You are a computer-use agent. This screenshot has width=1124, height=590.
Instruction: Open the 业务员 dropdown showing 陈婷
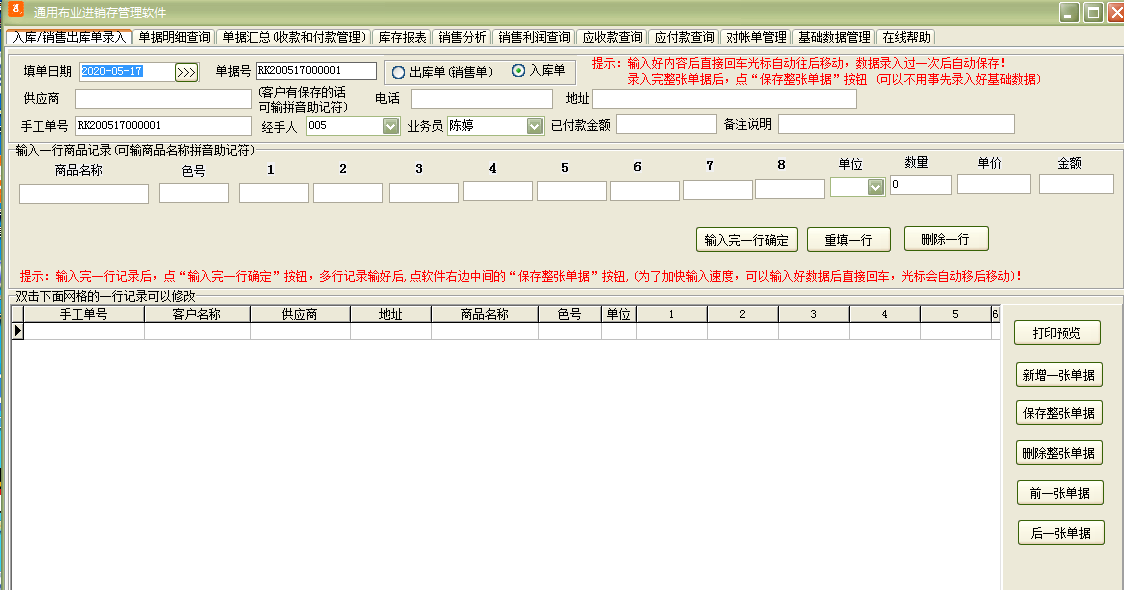click(x=534, y=126)
